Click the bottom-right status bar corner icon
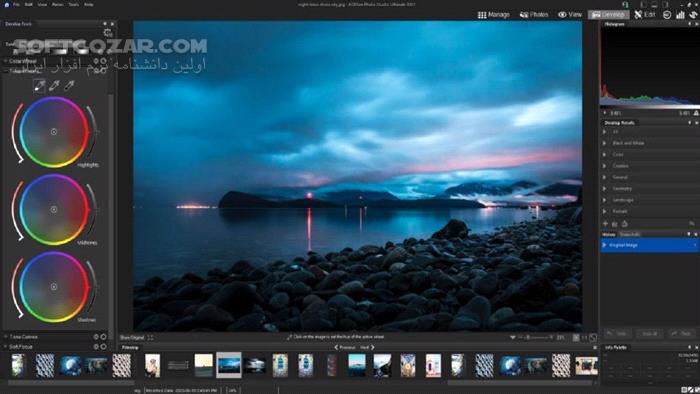700x394 pixels. pyautogui.click(x=696, y=390)
